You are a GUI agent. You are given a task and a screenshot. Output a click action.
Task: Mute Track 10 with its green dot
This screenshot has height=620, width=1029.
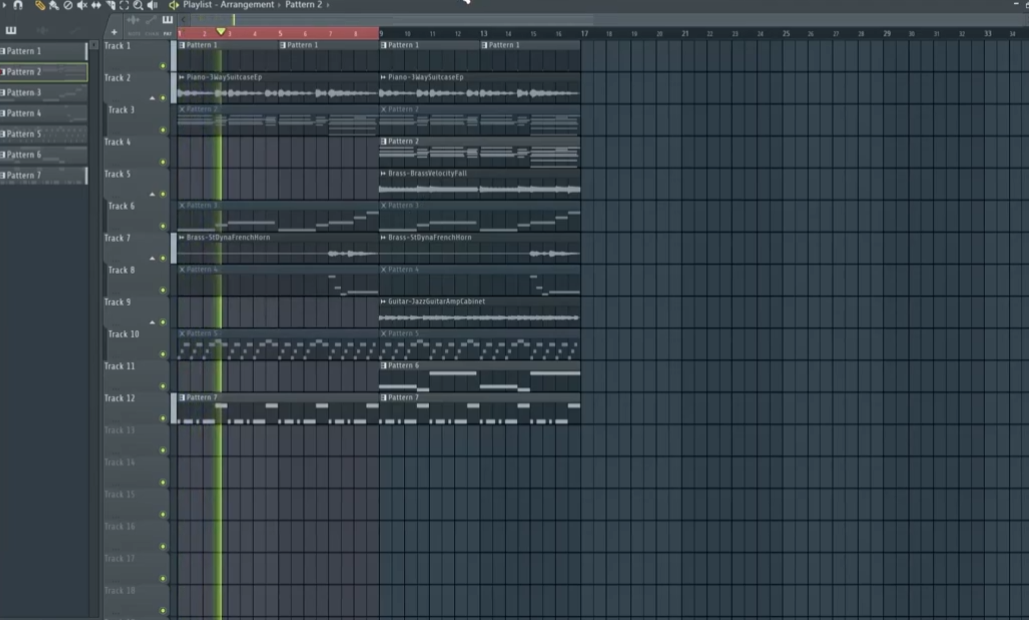(163, 354)
